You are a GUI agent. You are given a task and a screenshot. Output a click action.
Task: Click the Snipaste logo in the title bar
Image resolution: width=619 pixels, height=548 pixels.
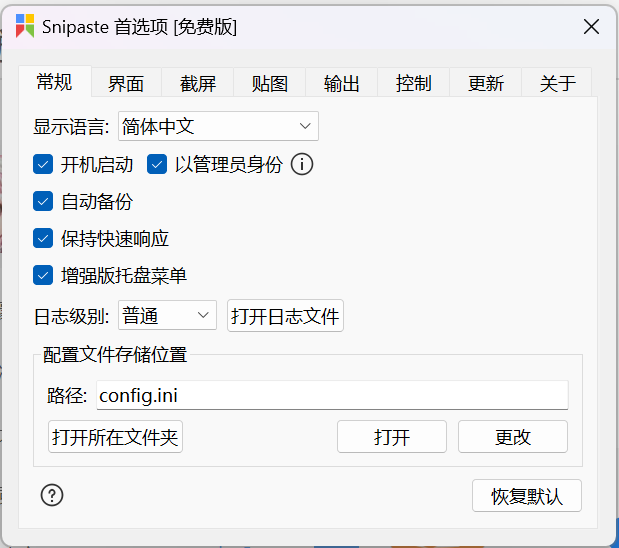[25, 26]
